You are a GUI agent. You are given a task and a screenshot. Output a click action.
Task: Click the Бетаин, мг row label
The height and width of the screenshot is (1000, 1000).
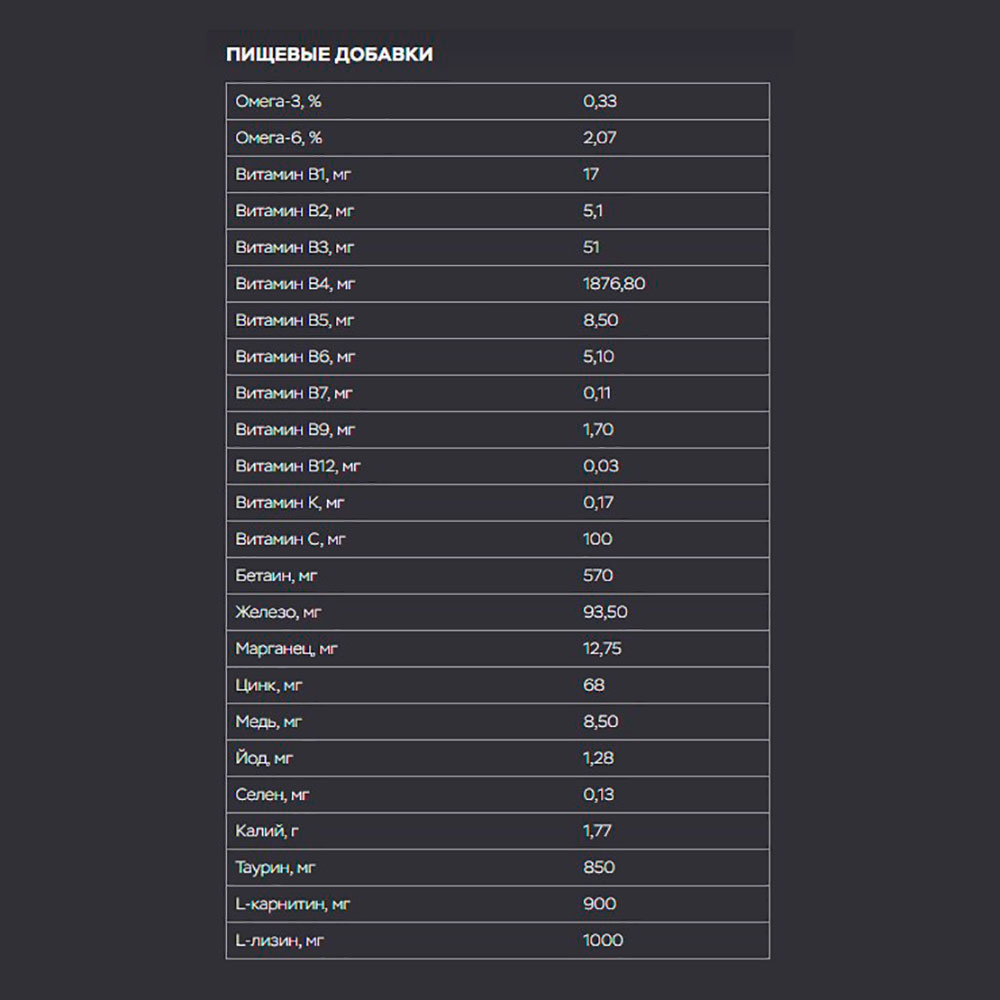pyautogui.click(x=276, y=576)
